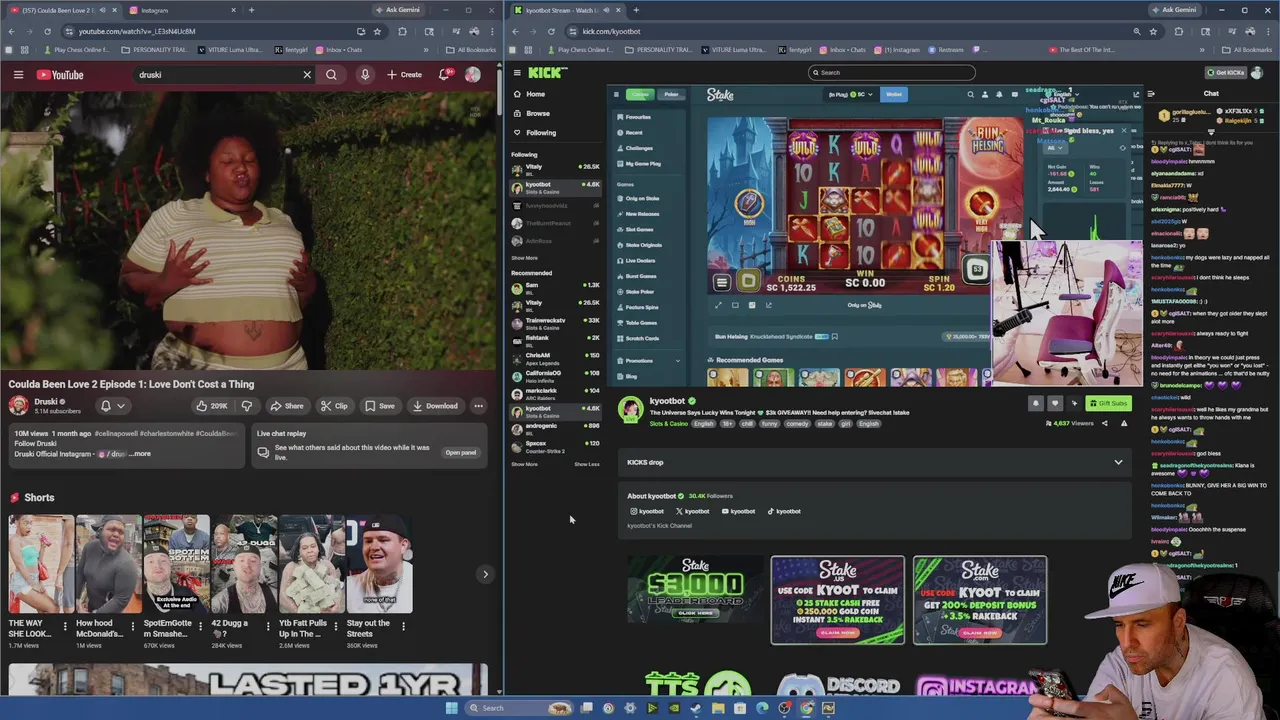Click Show More under Following list
Viewport: 1280px width, 720px height.
524,258
